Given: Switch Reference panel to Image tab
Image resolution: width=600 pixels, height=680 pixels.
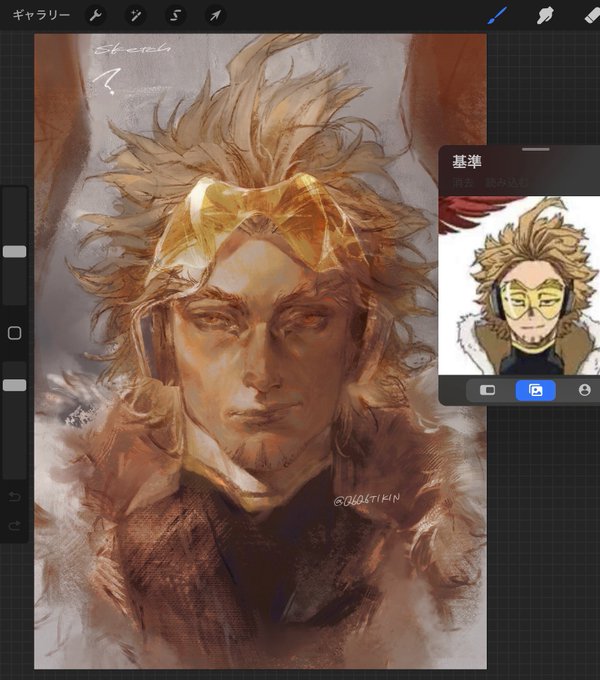Looking at the screenshot, I should pos(535,390).
